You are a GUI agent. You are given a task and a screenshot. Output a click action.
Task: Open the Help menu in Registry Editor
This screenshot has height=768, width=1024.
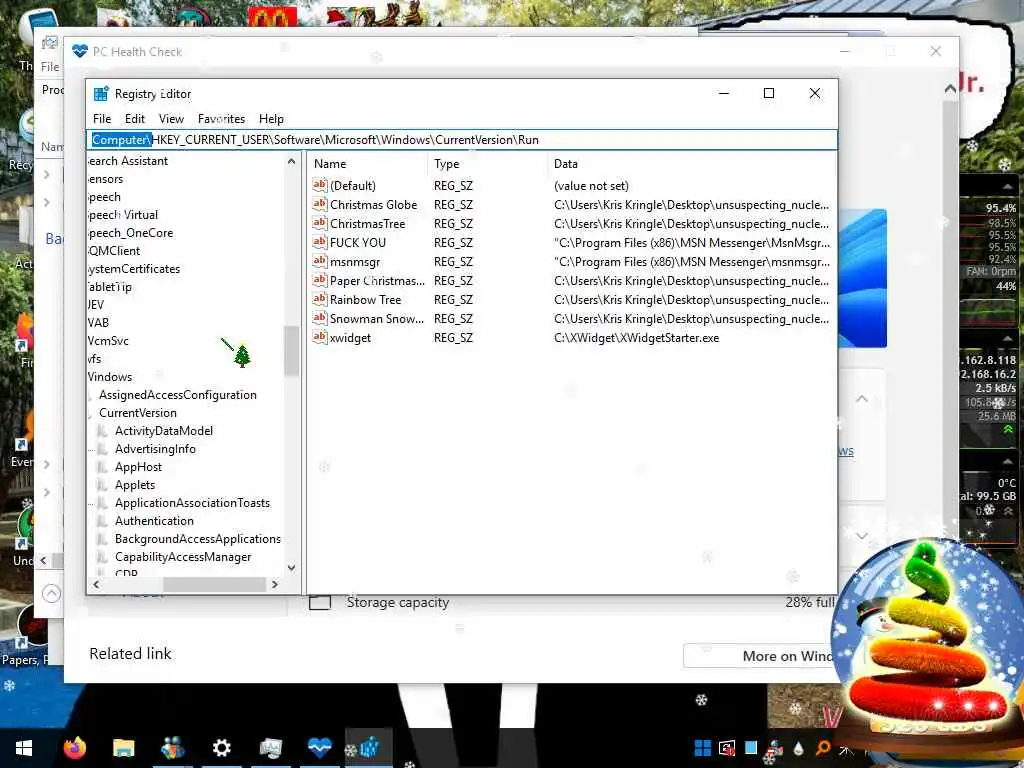click(x=271, y=119)
